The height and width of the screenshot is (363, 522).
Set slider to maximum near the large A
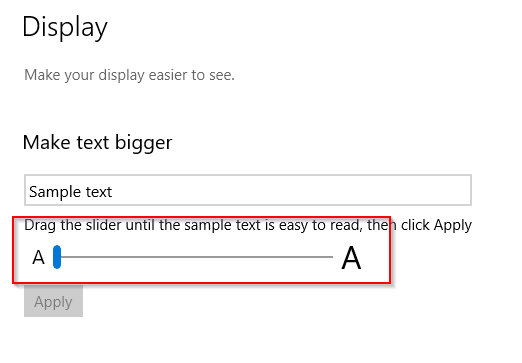point(331,257)
